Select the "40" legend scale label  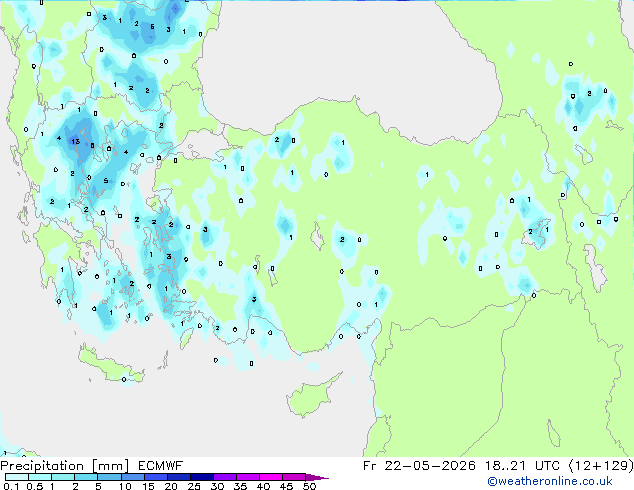point(263,486)
